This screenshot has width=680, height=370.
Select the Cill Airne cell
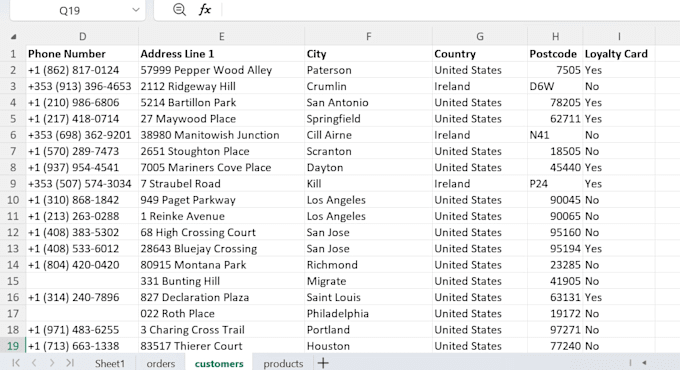(369, 135)
